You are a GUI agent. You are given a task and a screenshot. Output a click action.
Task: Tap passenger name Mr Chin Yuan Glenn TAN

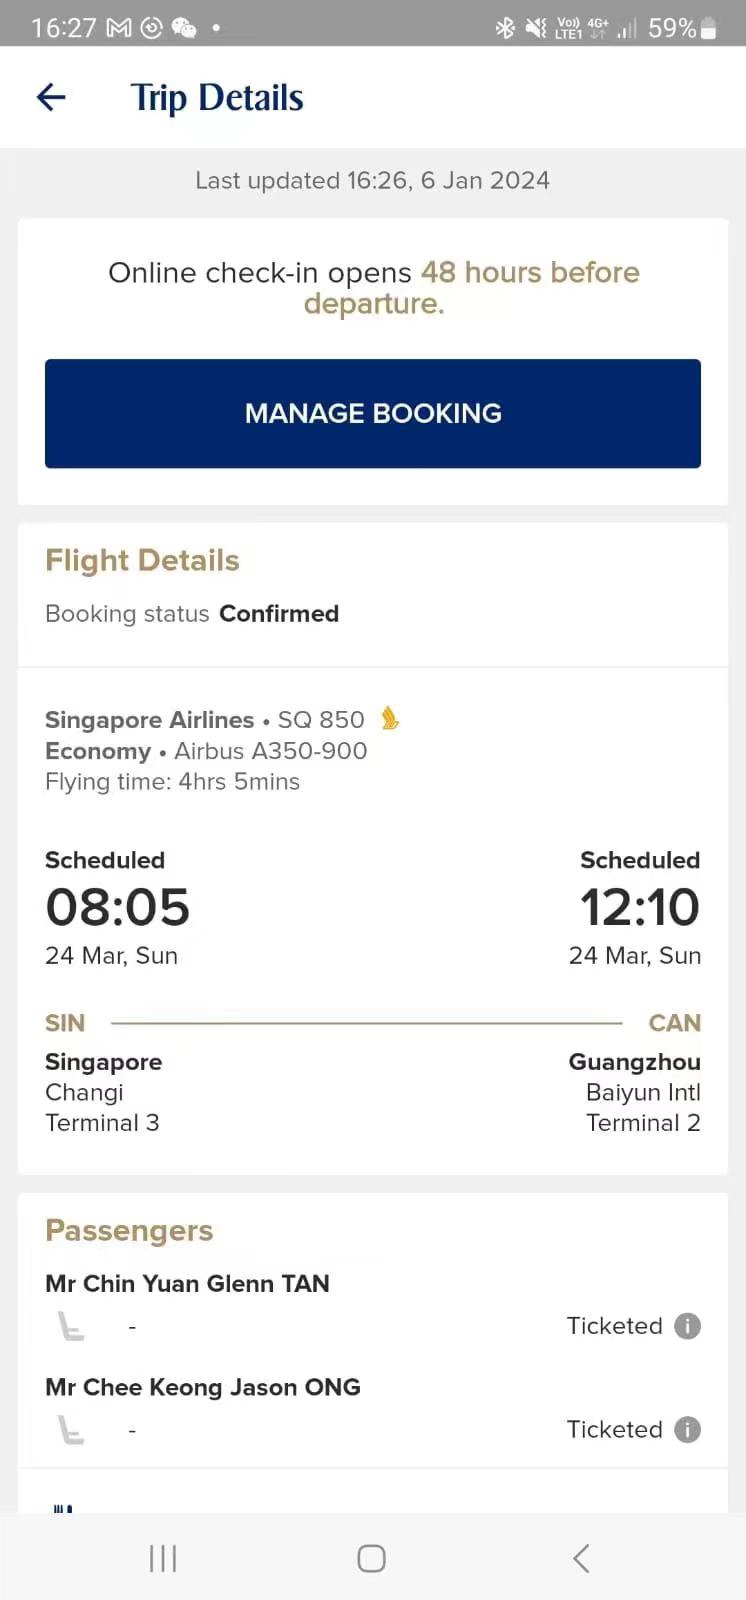click(x=187, y=1283)
